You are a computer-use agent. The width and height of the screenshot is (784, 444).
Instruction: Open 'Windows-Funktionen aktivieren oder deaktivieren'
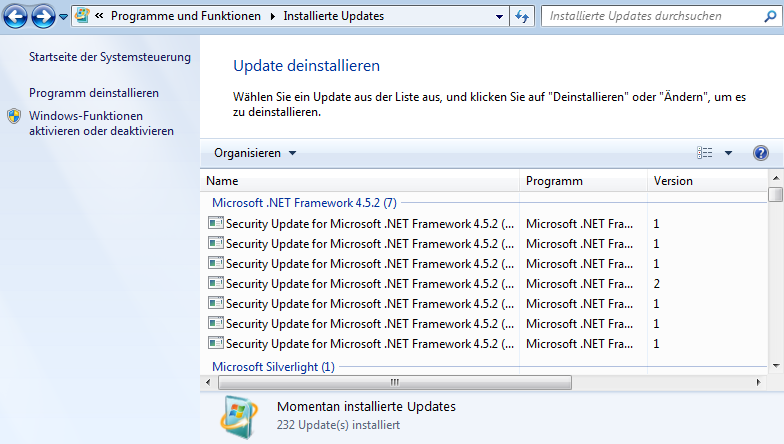click(x=101, y=123)
